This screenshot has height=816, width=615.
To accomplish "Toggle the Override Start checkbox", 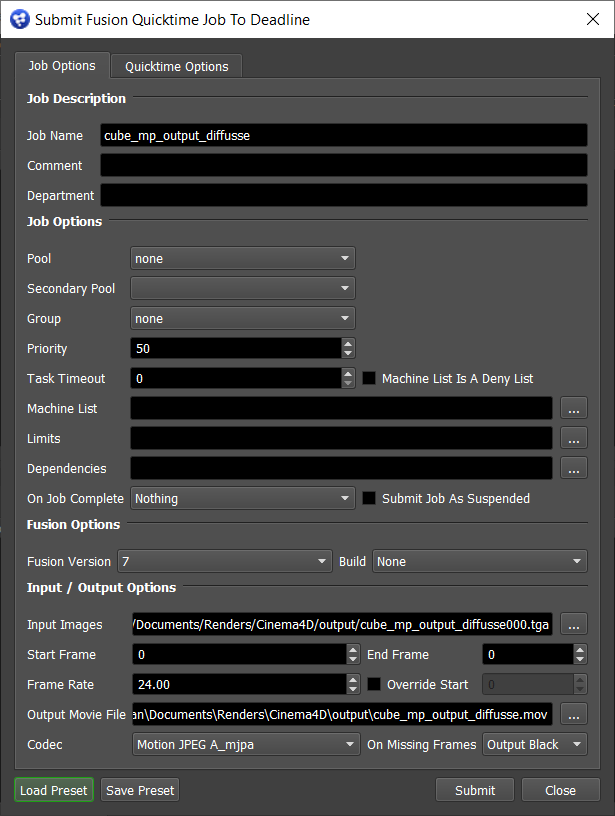I will pyautogui.click(x=374, y=684).
